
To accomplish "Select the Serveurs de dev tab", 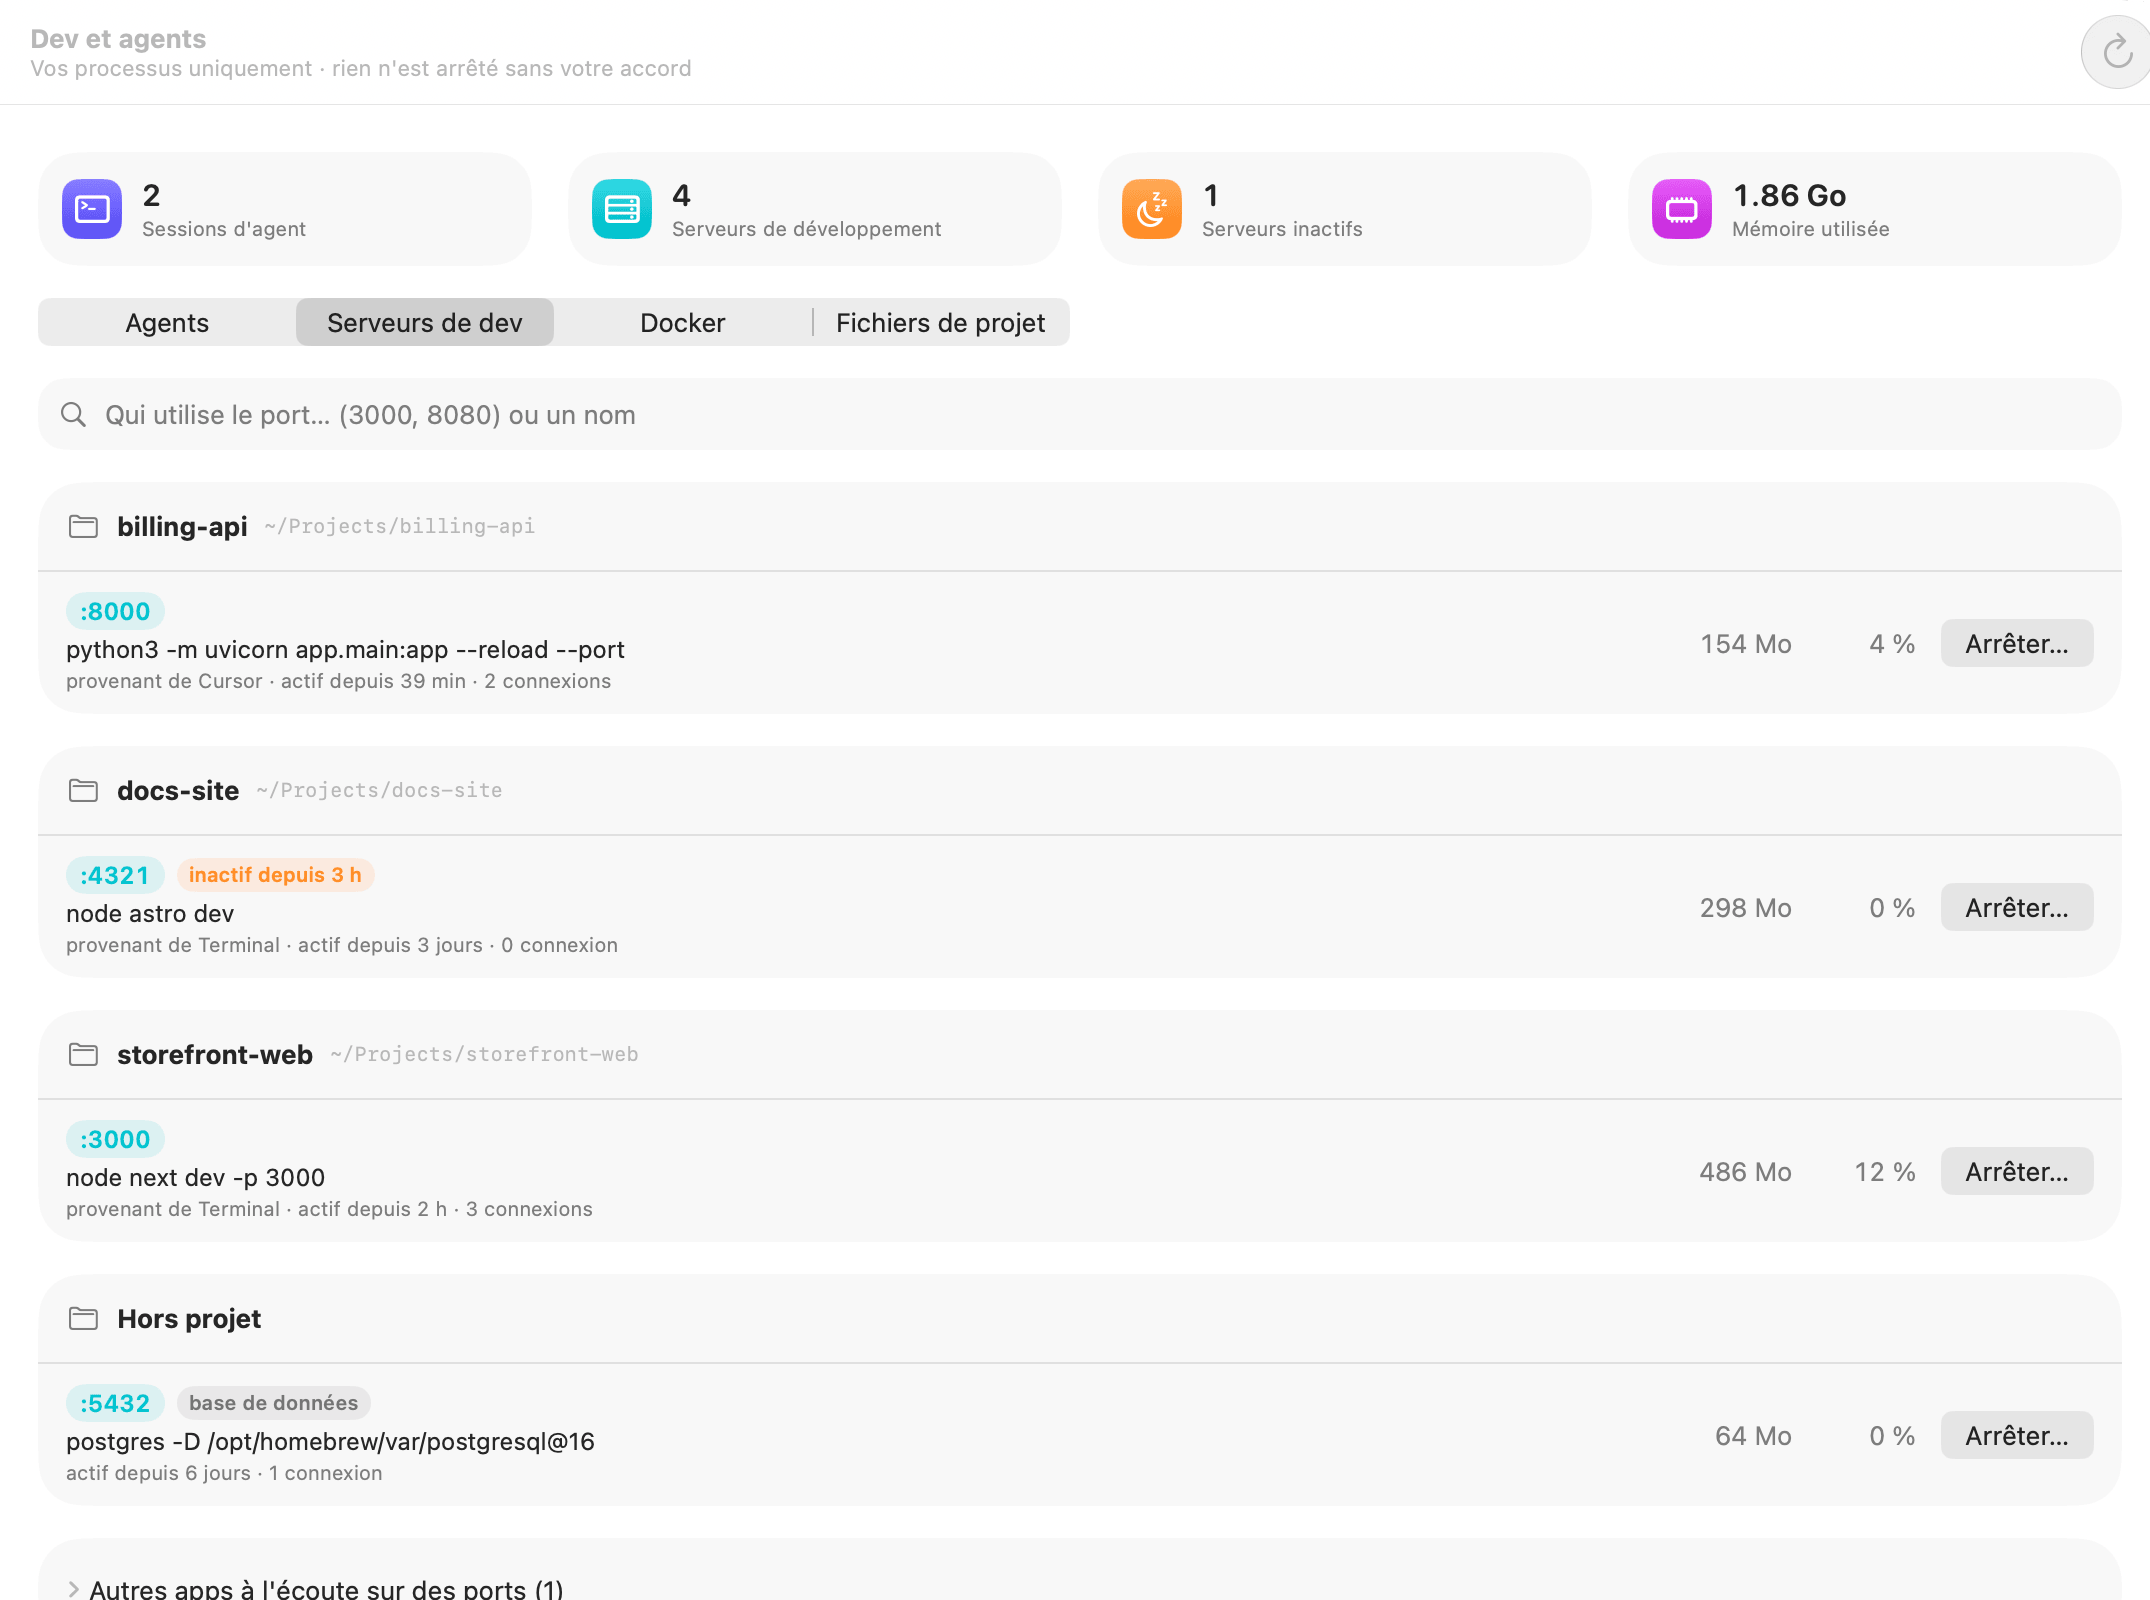I will pos(425,322).
